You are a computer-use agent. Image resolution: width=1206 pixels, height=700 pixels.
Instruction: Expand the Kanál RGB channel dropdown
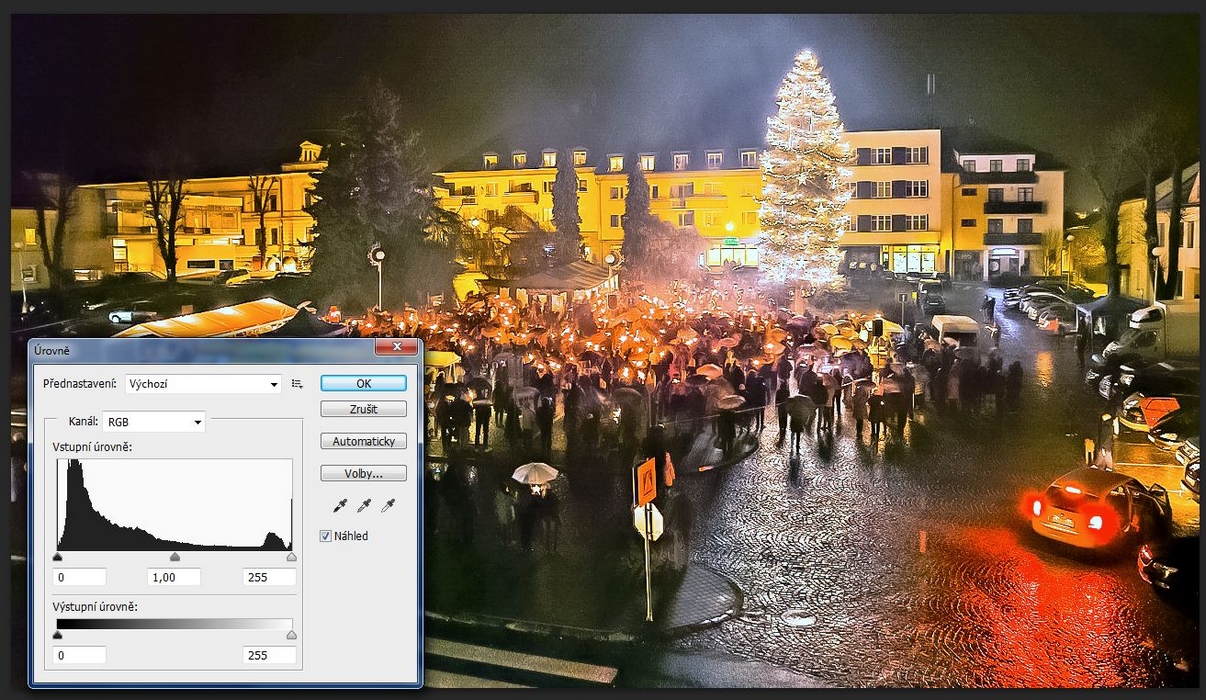tap(153, 422)
